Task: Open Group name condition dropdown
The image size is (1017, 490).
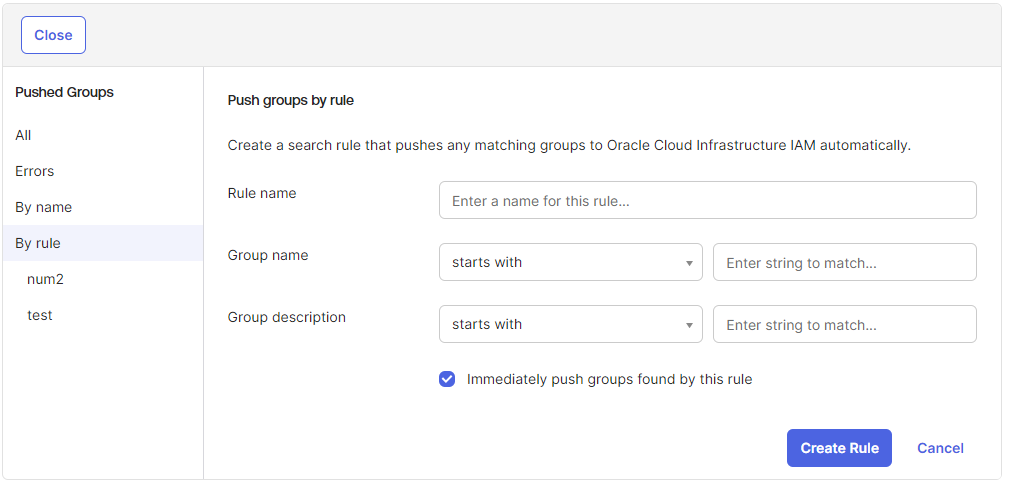Action: [x=560, y=262]
